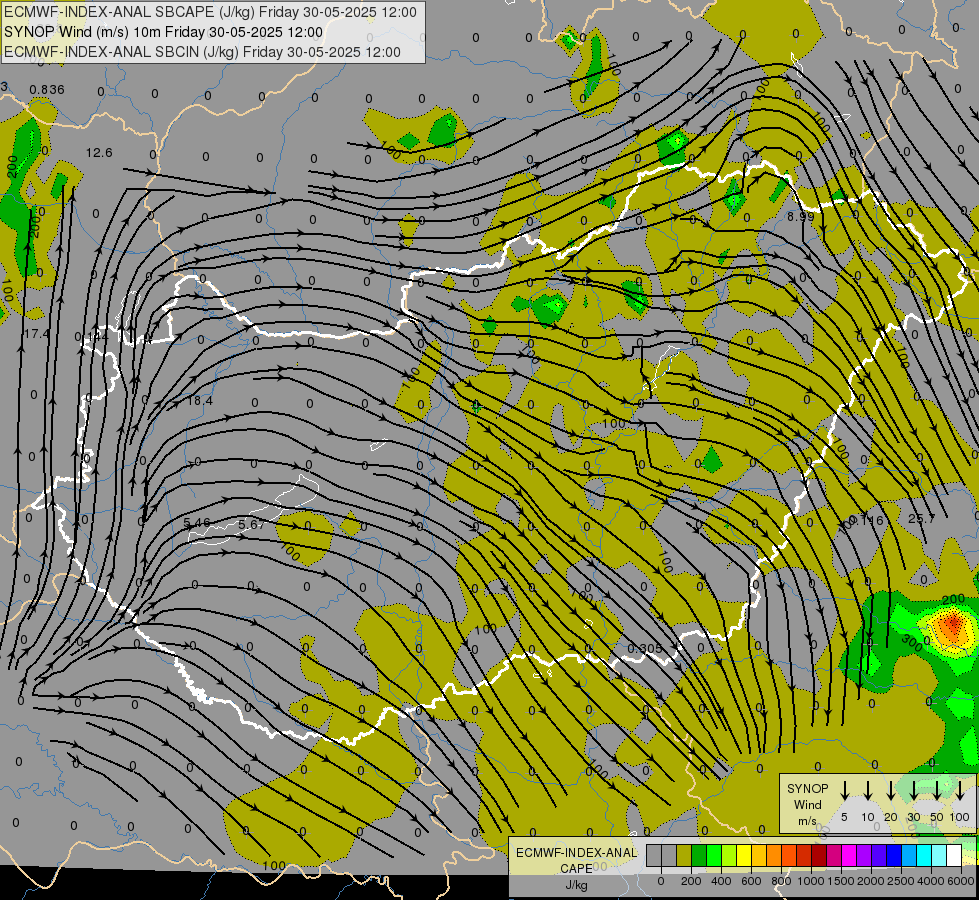Click the 0.716 value on the map
979x900 pixels.
[867, 520]
